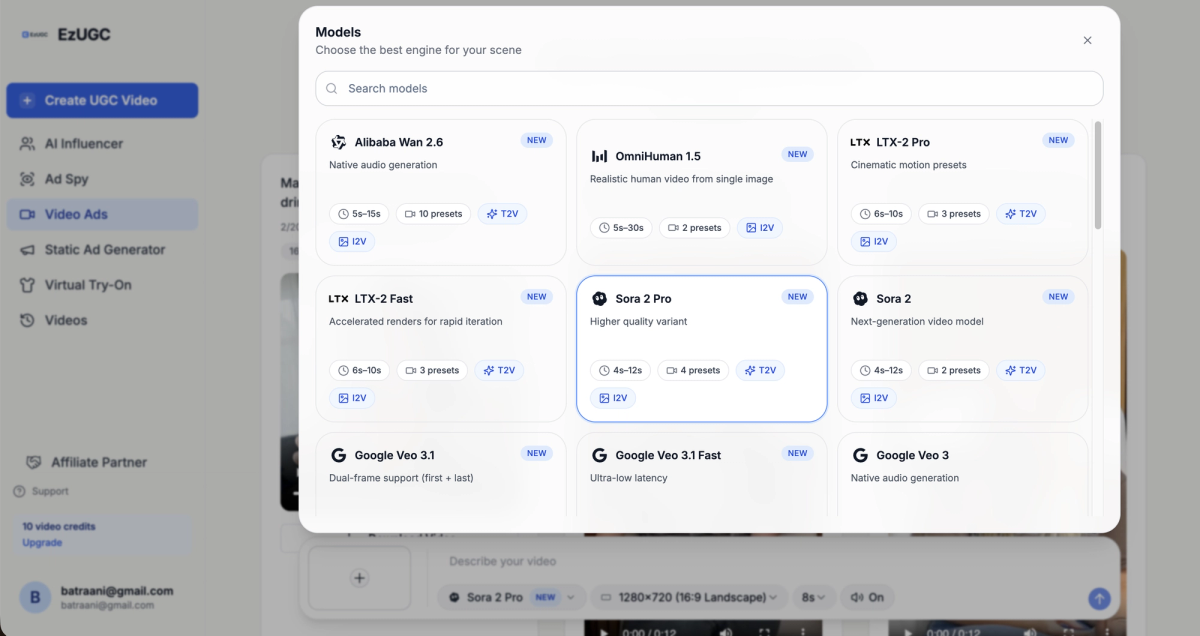The image size is (1200, 636).
Task: Click the Alibaba Wan 2.6 logo icon
Action: pos(338,142)
